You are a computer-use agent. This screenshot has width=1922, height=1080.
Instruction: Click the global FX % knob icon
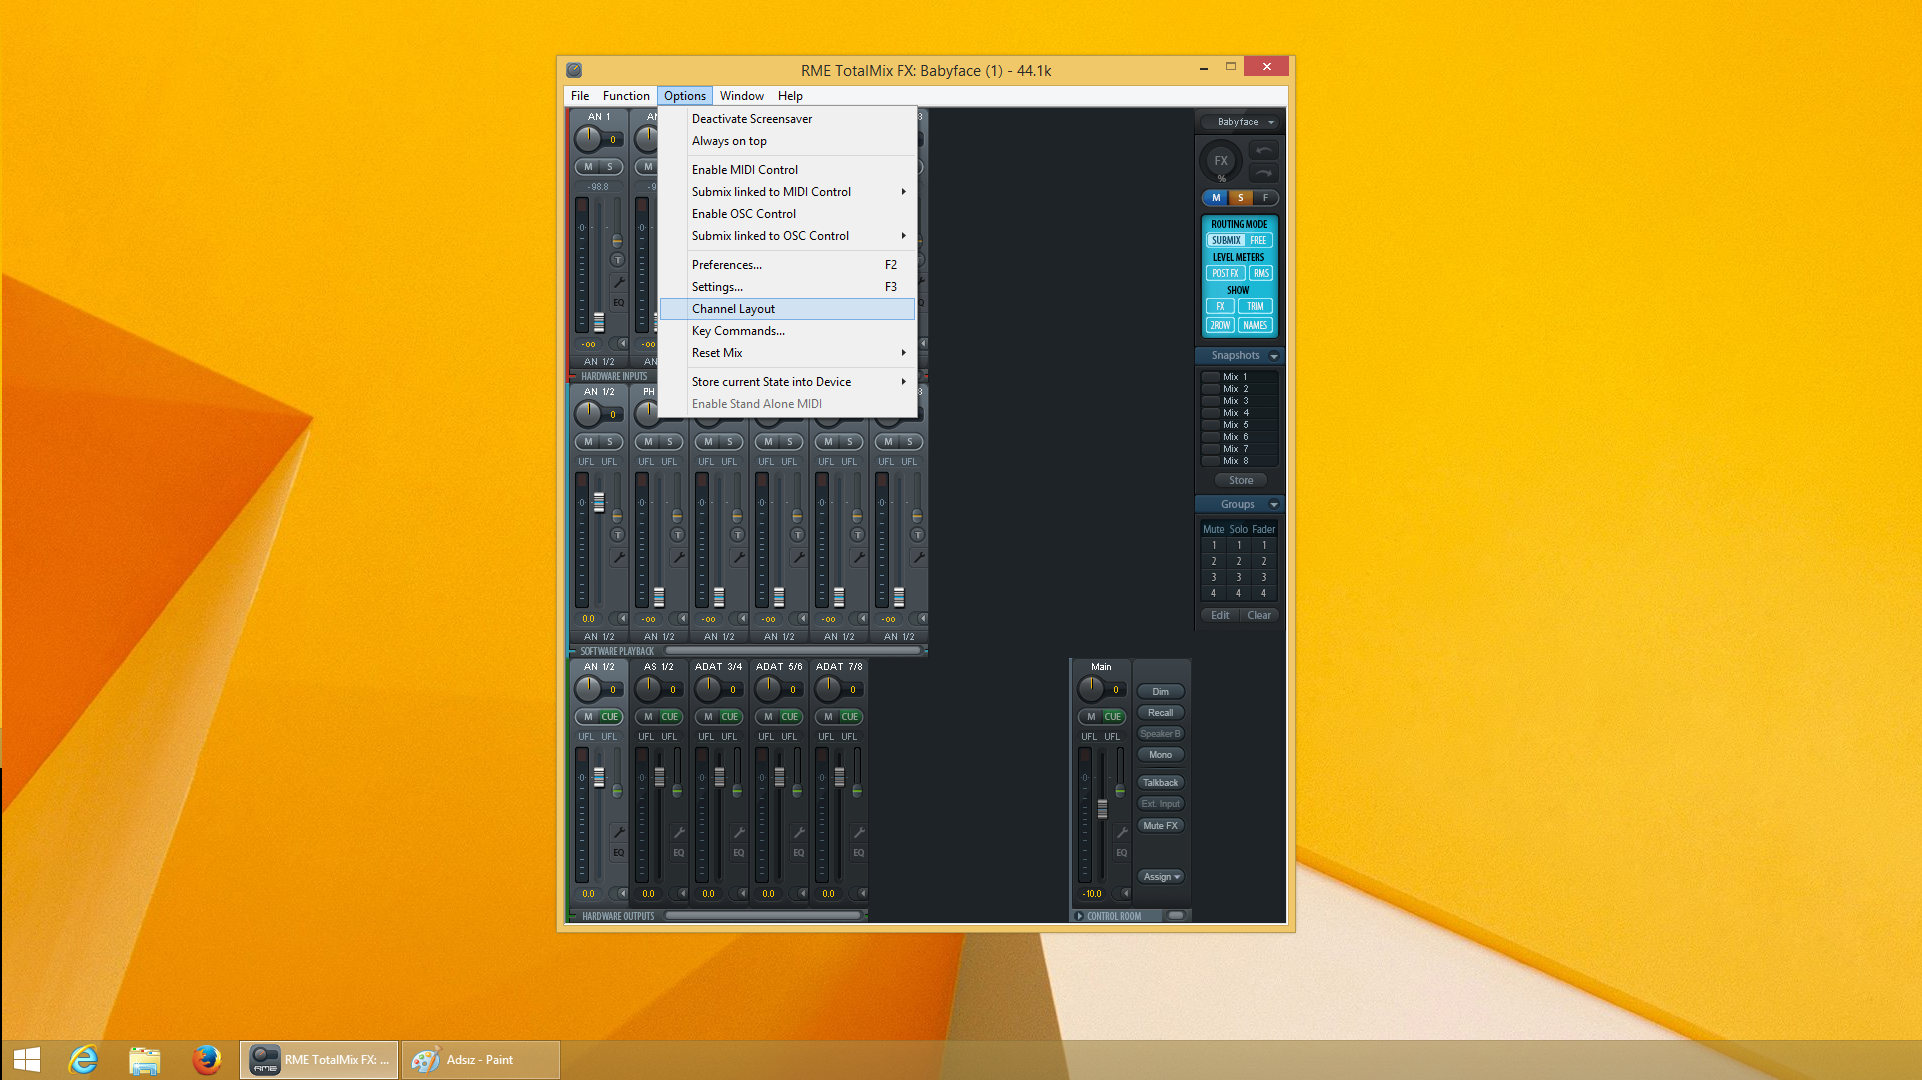[x=1220, y=160]
